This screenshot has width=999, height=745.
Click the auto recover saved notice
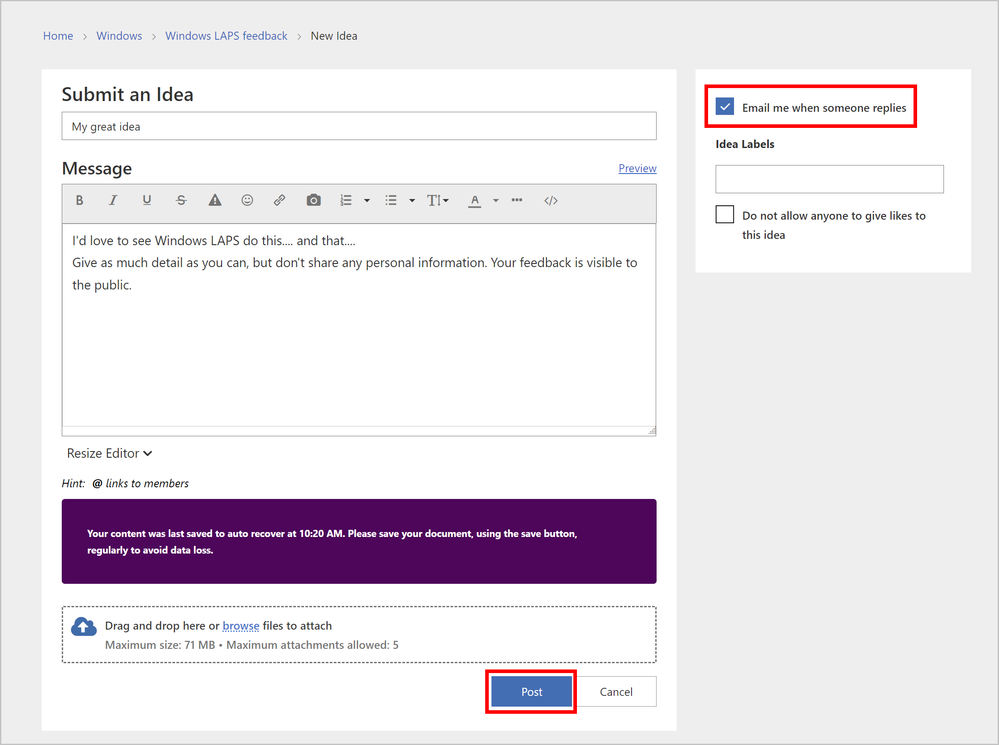(x=359, y=541)
